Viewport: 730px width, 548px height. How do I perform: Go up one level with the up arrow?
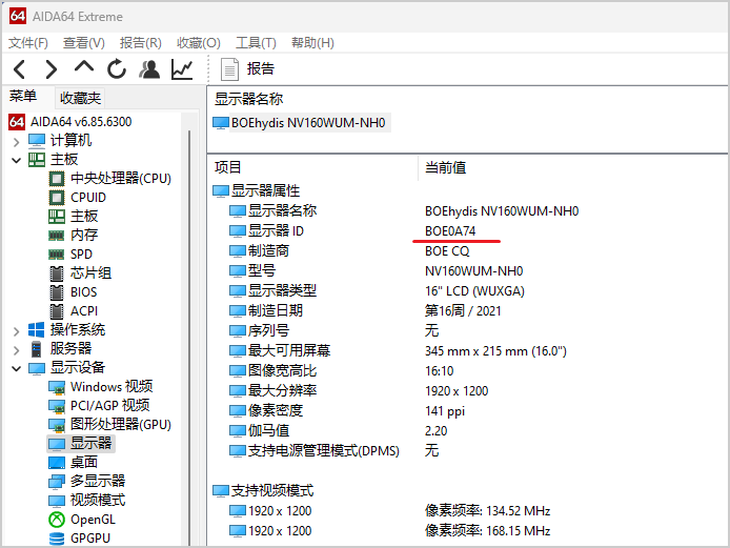(x=84, y=68)
